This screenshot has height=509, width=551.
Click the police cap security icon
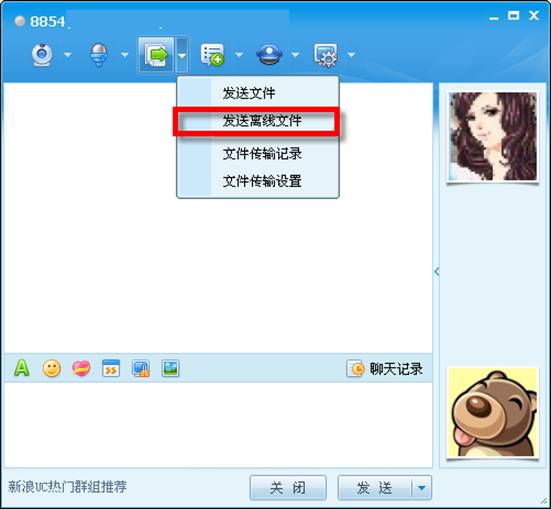269,55
